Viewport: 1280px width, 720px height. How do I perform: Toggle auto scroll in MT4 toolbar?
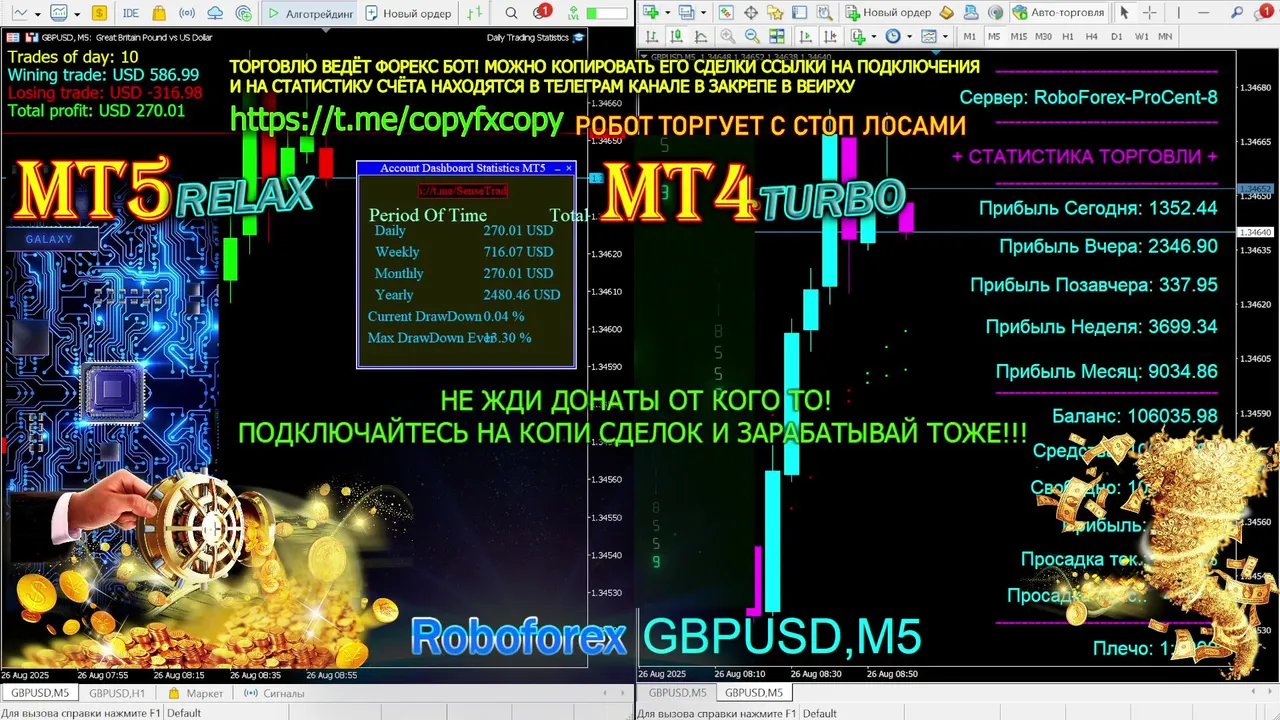point(805,36)
